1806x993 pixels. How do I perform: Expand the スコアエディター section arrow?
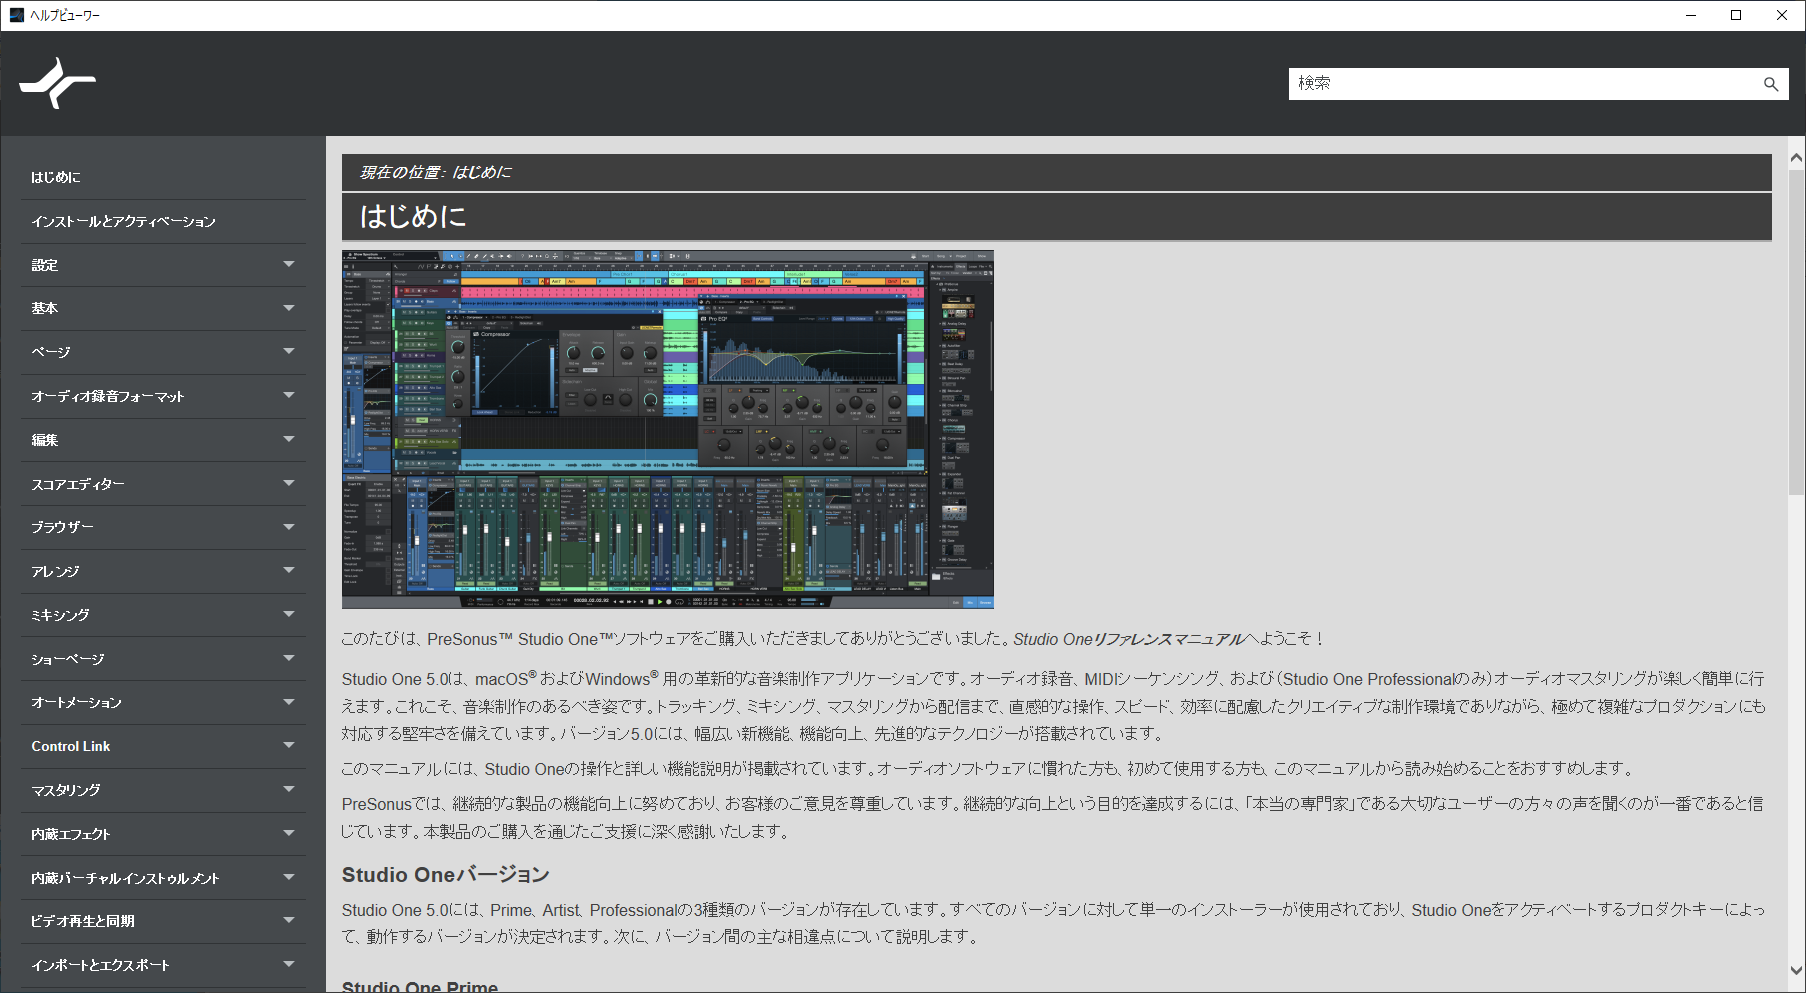tap(289, 483)
